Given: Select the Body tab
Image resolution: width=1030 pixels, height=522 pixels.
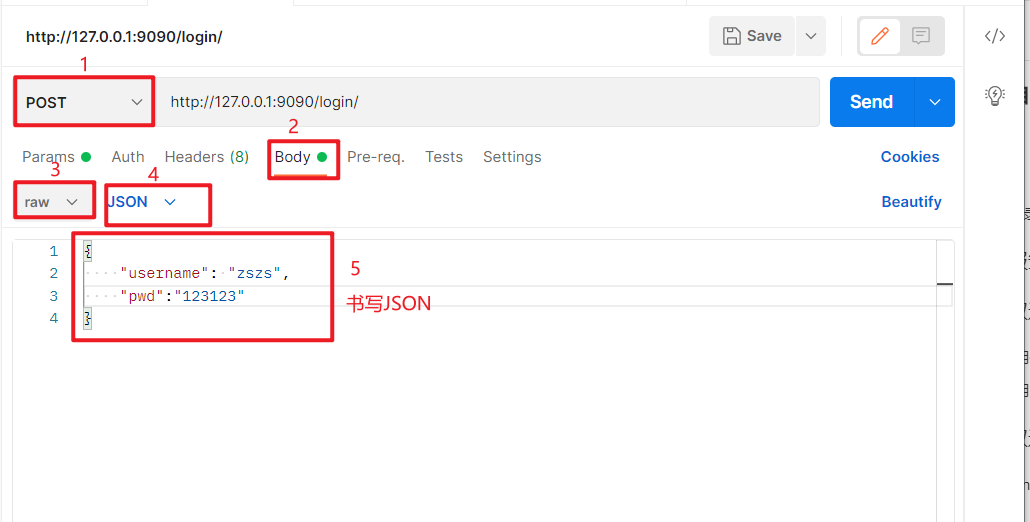Looking at the screenshot, I should coord(301,157).
